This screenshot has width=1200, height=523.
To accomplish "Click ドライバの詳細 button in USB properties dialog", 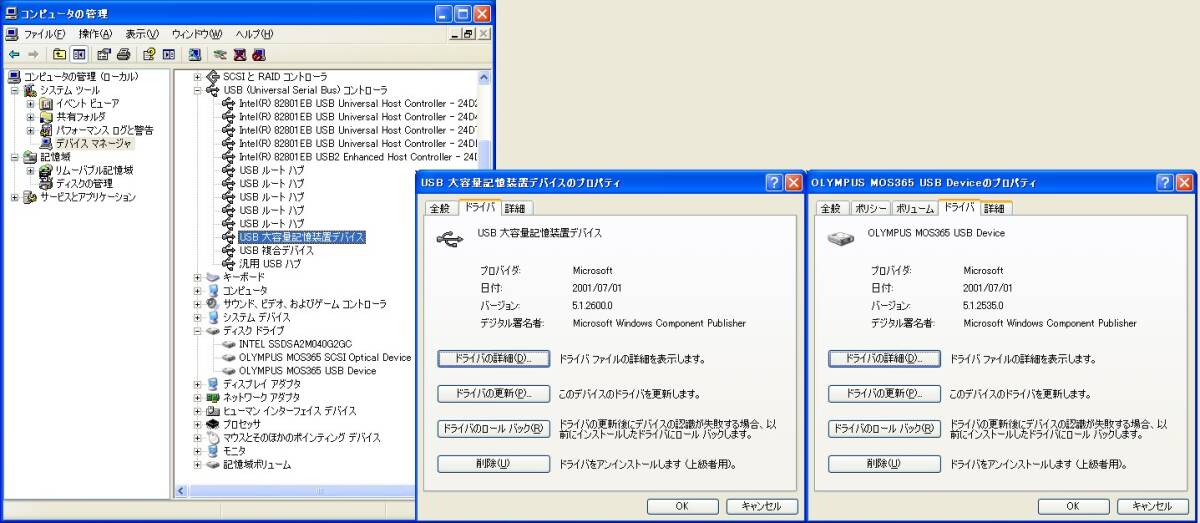I will [493, 358].
